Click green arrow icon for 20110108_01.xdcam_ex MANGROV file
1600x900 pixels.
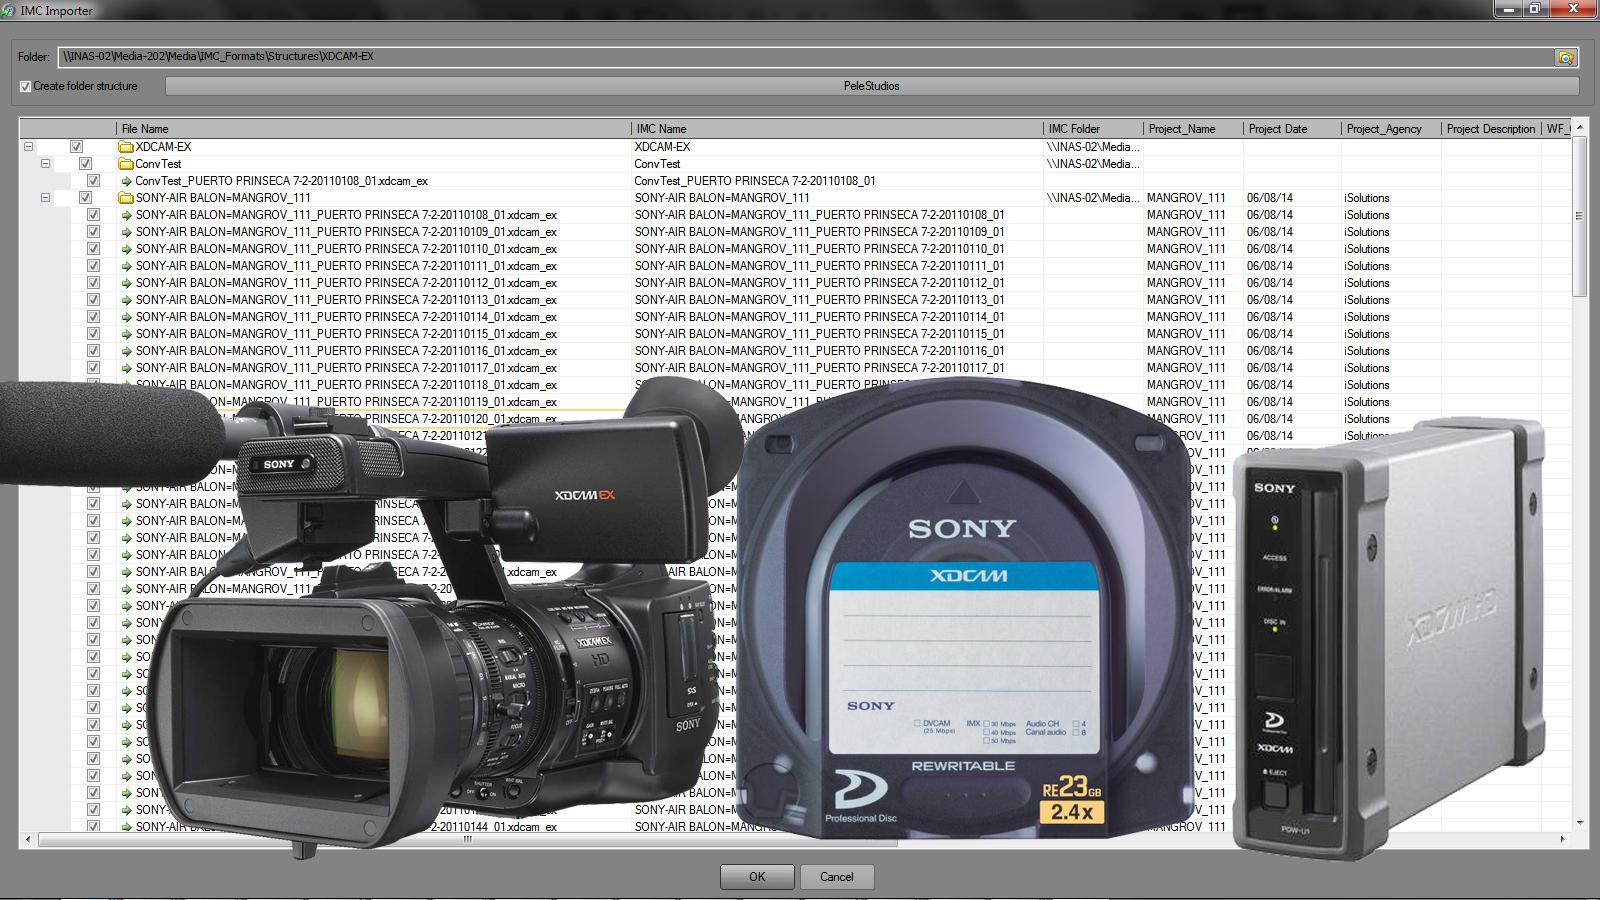click(126, 215)
